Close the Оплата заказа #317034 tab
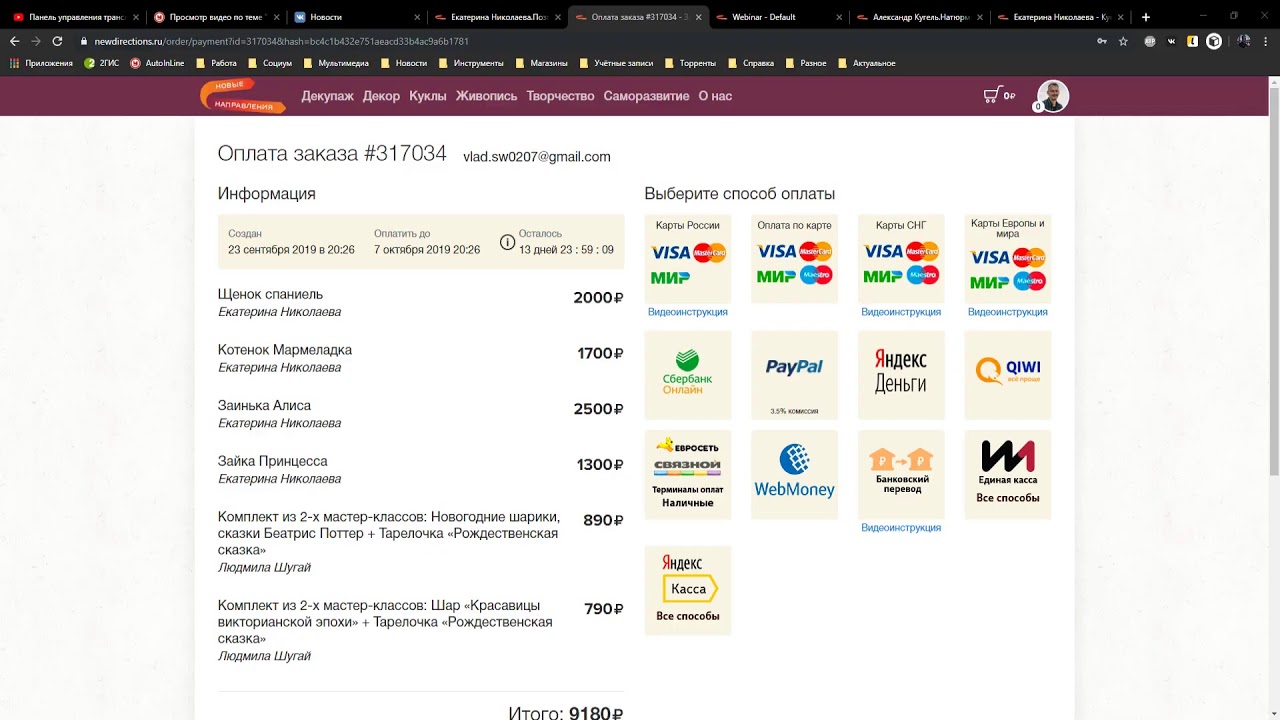Screen dimensions: 1280x720 pos(697,17)
